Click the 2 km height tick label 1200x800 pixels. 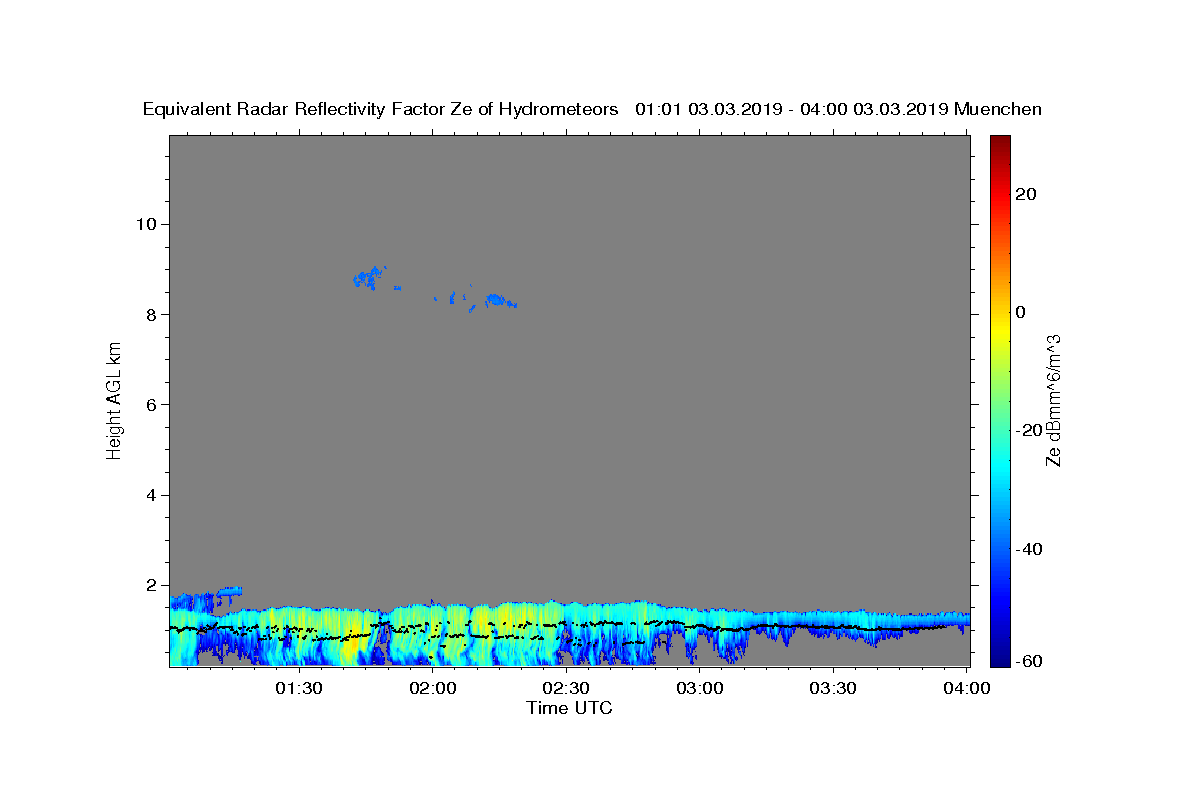(151, 585)
